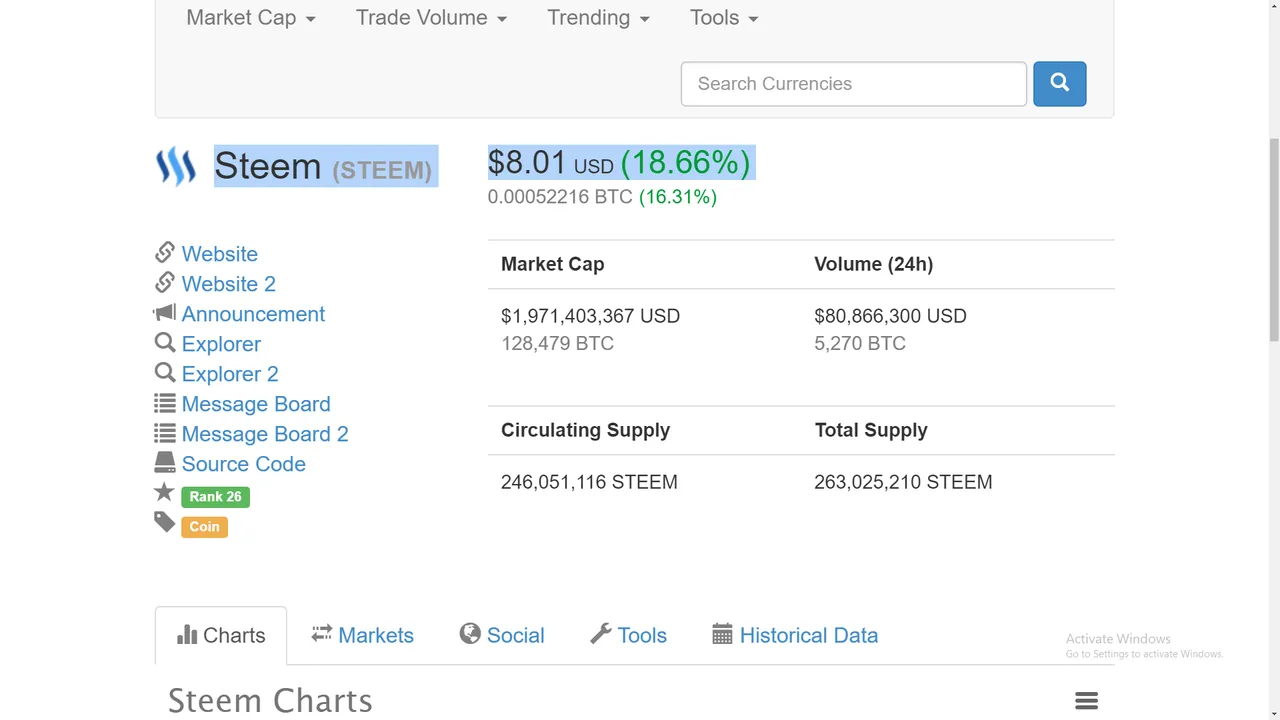1280x720 pixels.
Task: Click the chain icon beside Website 2
Action: [165, 282]
